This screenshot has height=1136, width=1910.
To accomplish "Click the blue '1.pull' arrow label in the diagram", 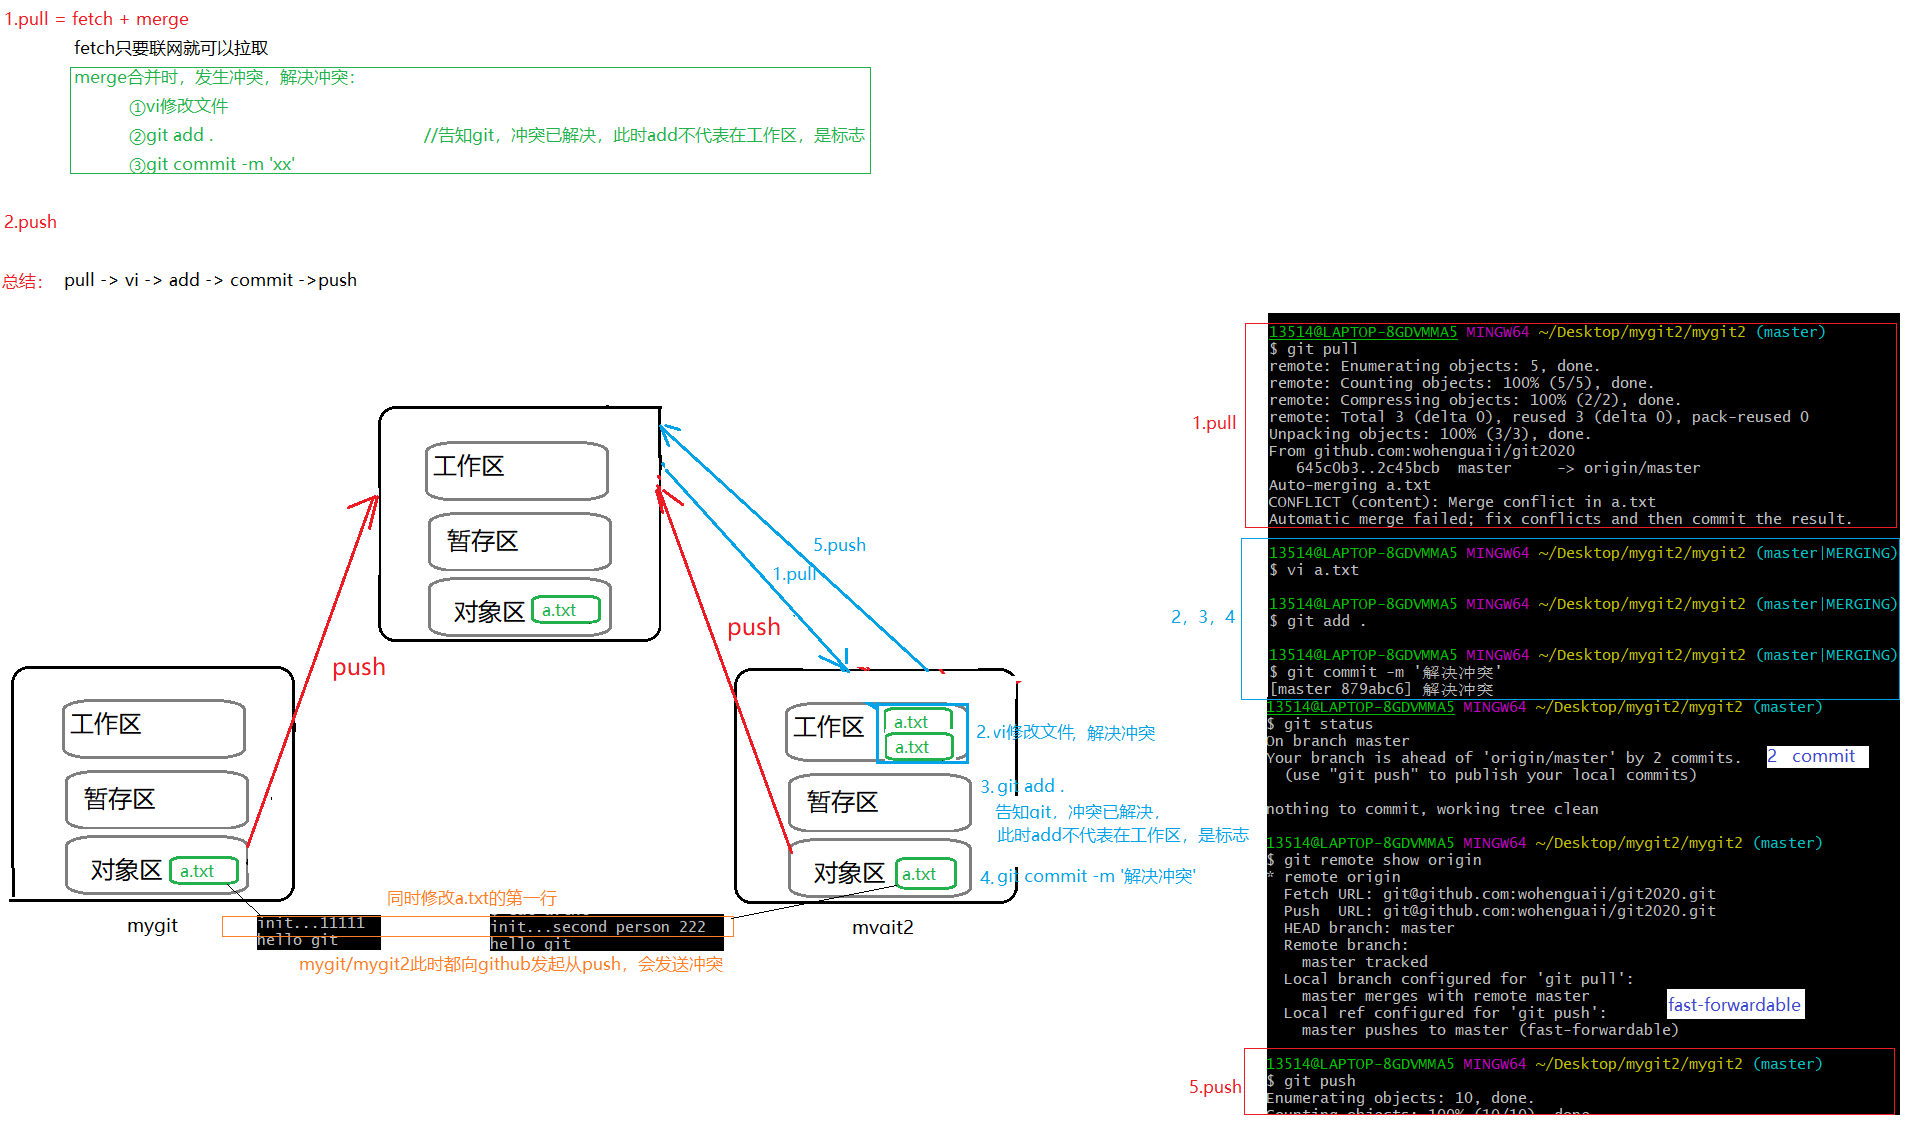I will (794, 574).
